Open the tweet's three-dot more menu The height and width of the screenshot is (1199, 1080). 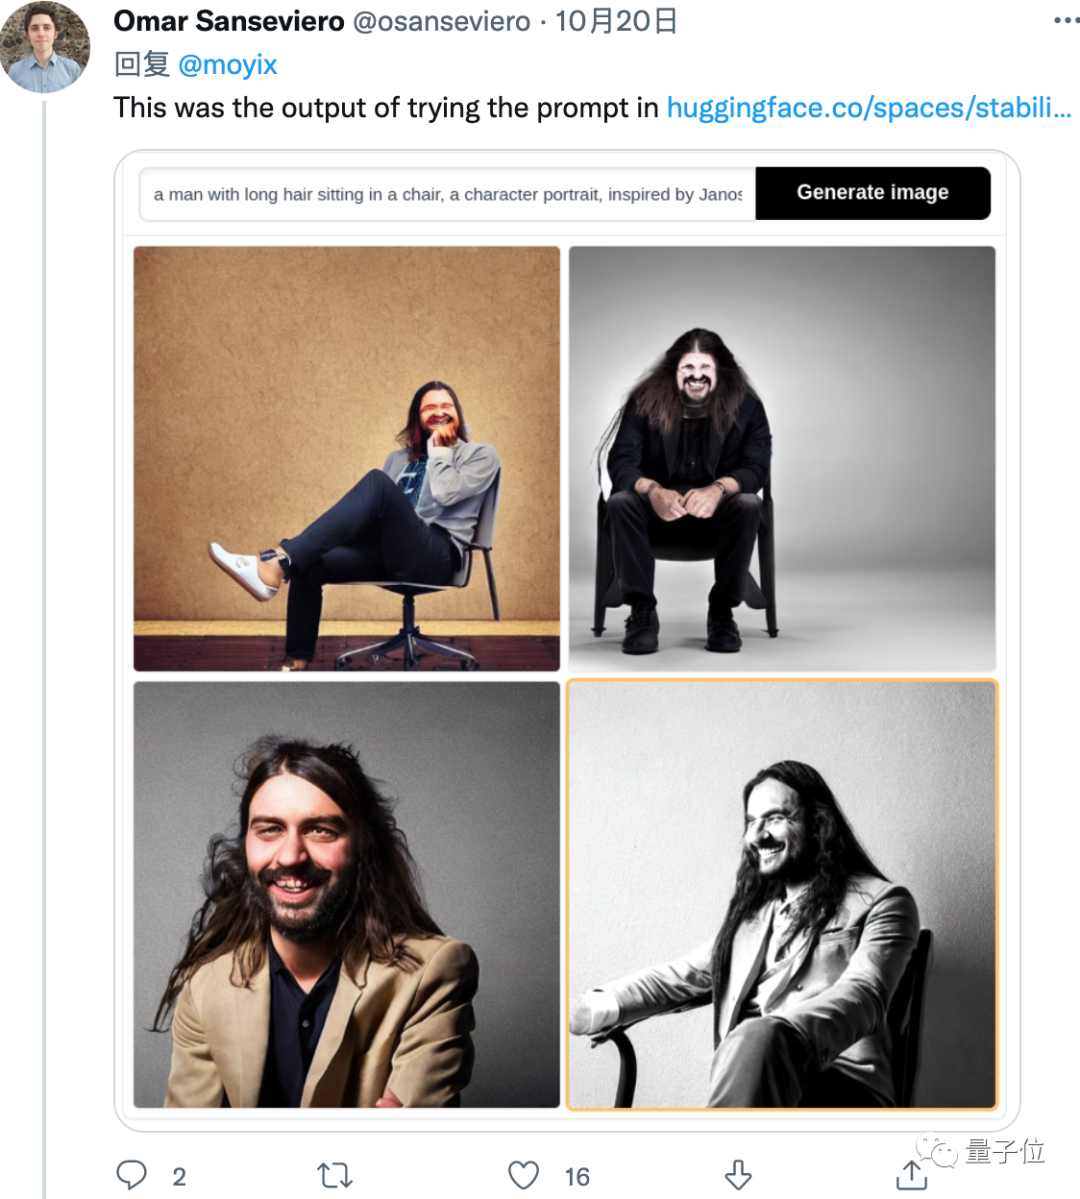point(1066,21)
